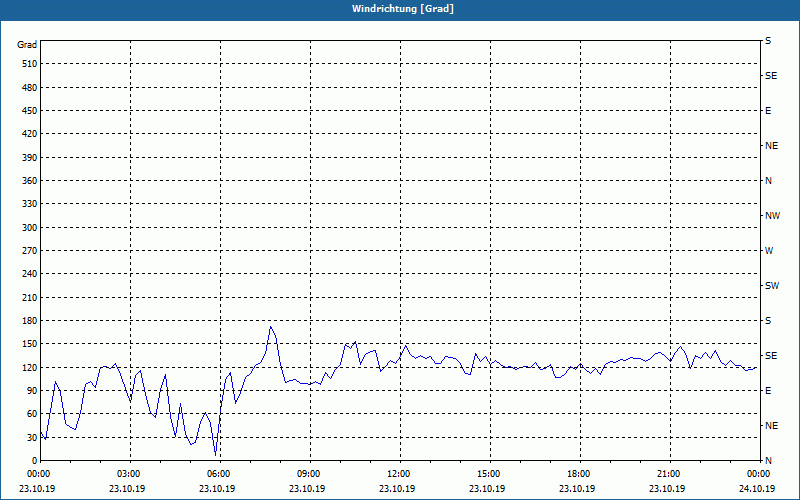Select the E compass label level with 90
Image resolution: width=800 pixels, height=500 pixels.
[x=768, y=391]
